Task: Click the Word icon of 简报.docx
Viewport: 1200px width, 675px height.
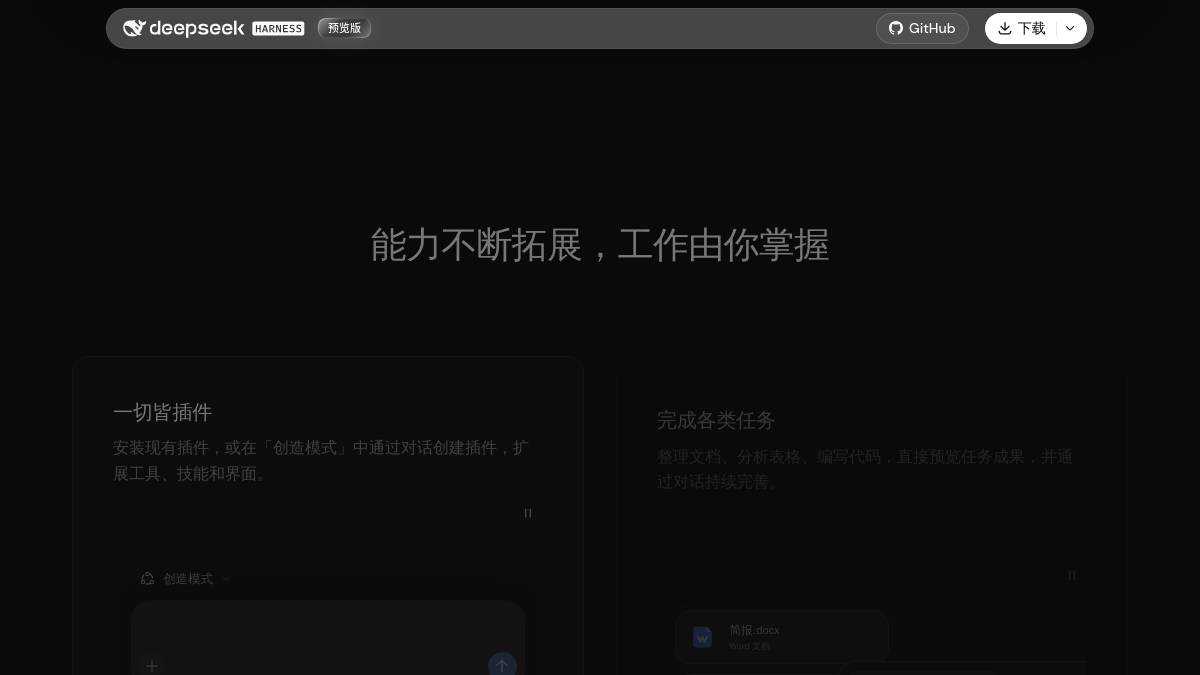Action: point(703,637)
